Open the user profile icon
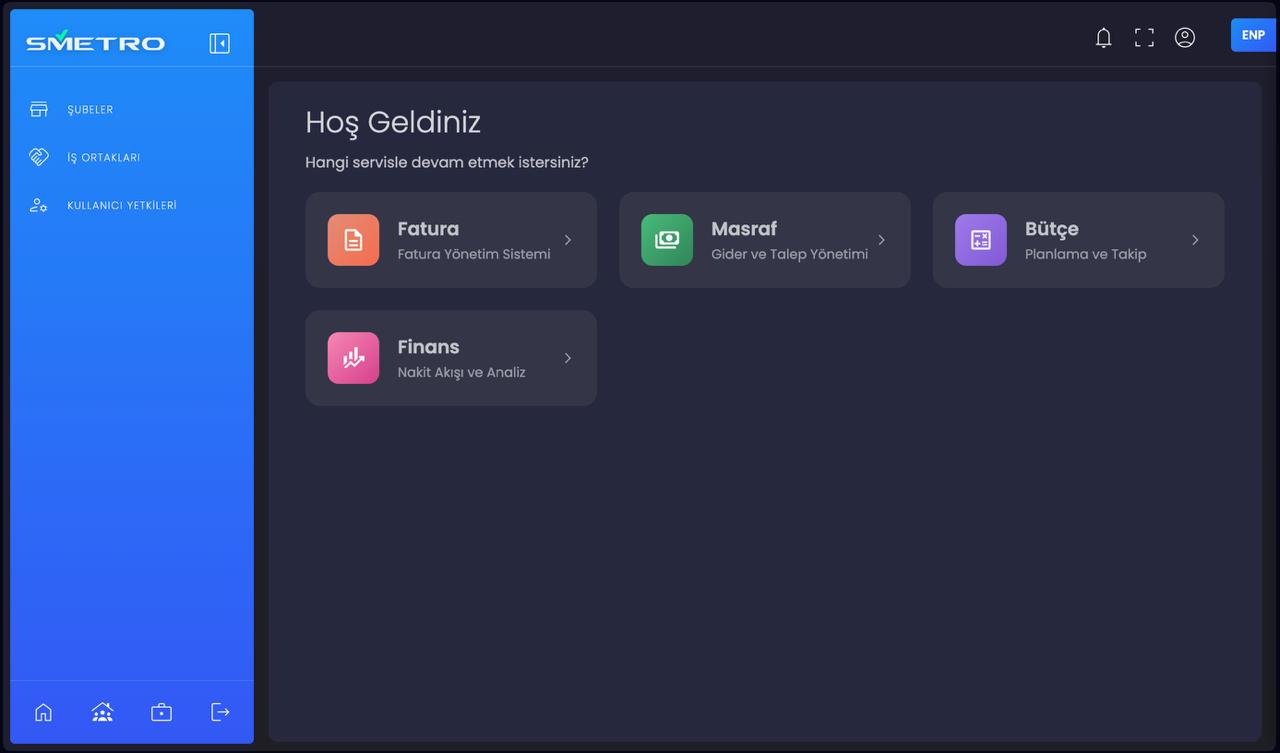This screenshot has width=1280, height=753. (x=1185, y=38)
